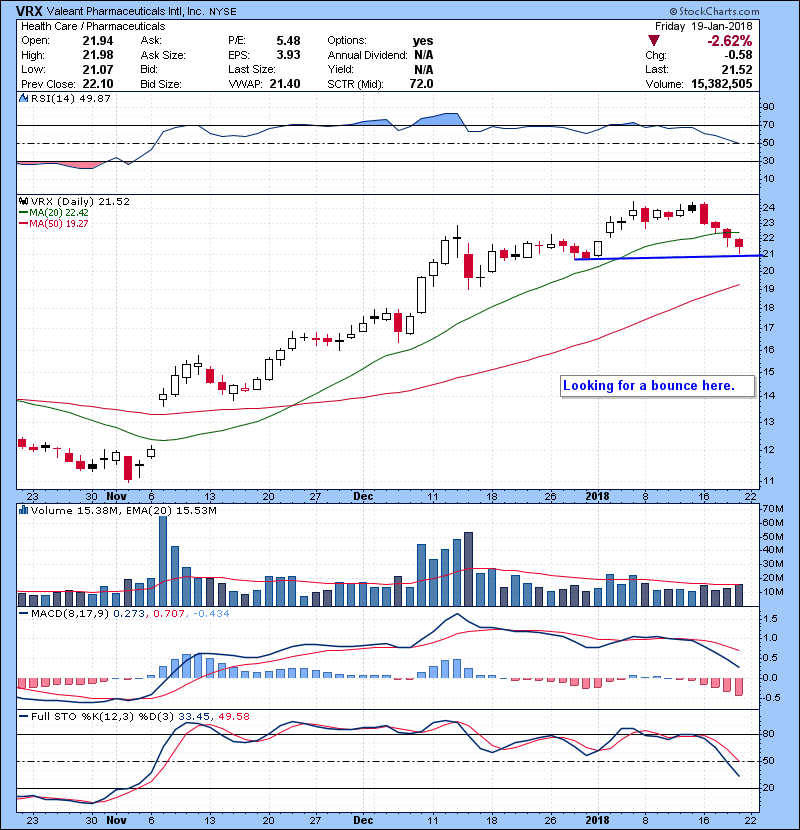The height and width of the screenshot is (830, 800).
Task: Click the MACD(8,17,9) legend label
Action: pyautogui.click(x=69, y=614)
